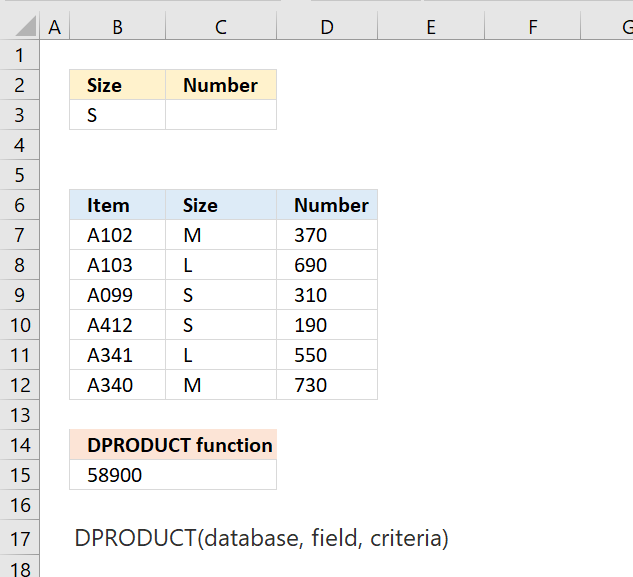
Task: Click the Item header cell
Action: coord(117,205)
